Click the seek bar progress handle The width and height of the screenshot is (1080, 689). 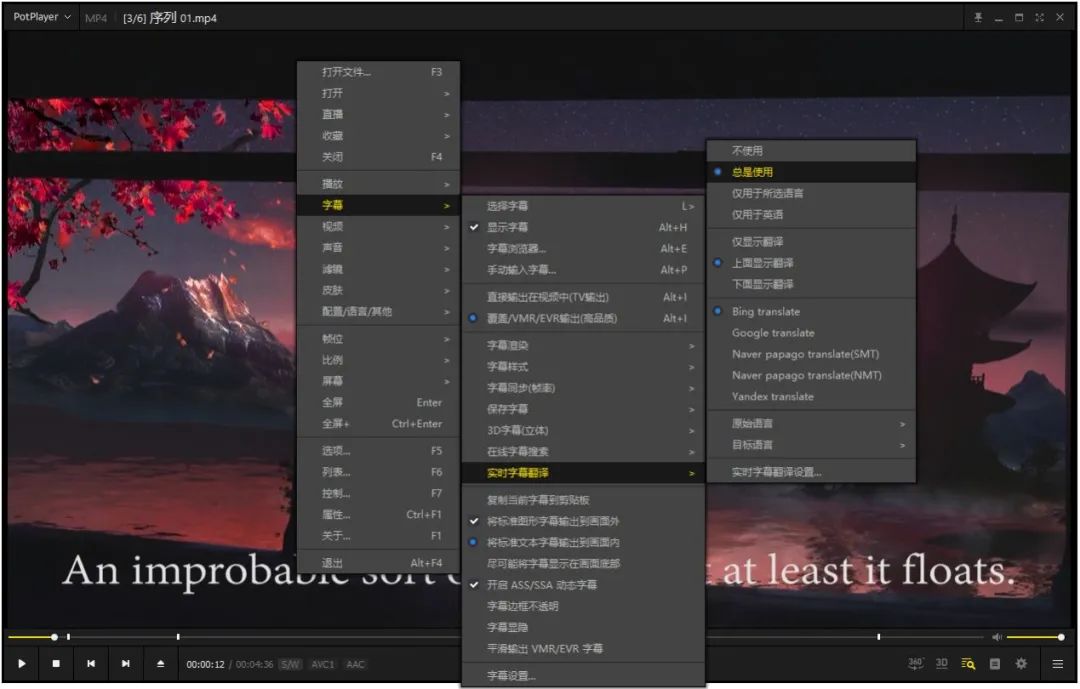pos(54,637)
